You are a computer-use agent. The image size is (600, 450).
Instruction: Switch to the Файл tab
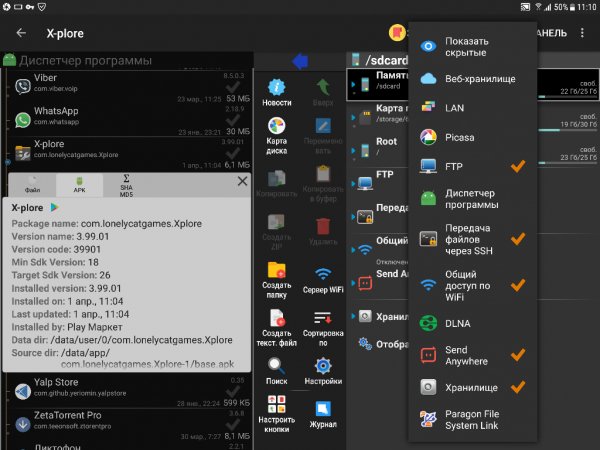33,185
